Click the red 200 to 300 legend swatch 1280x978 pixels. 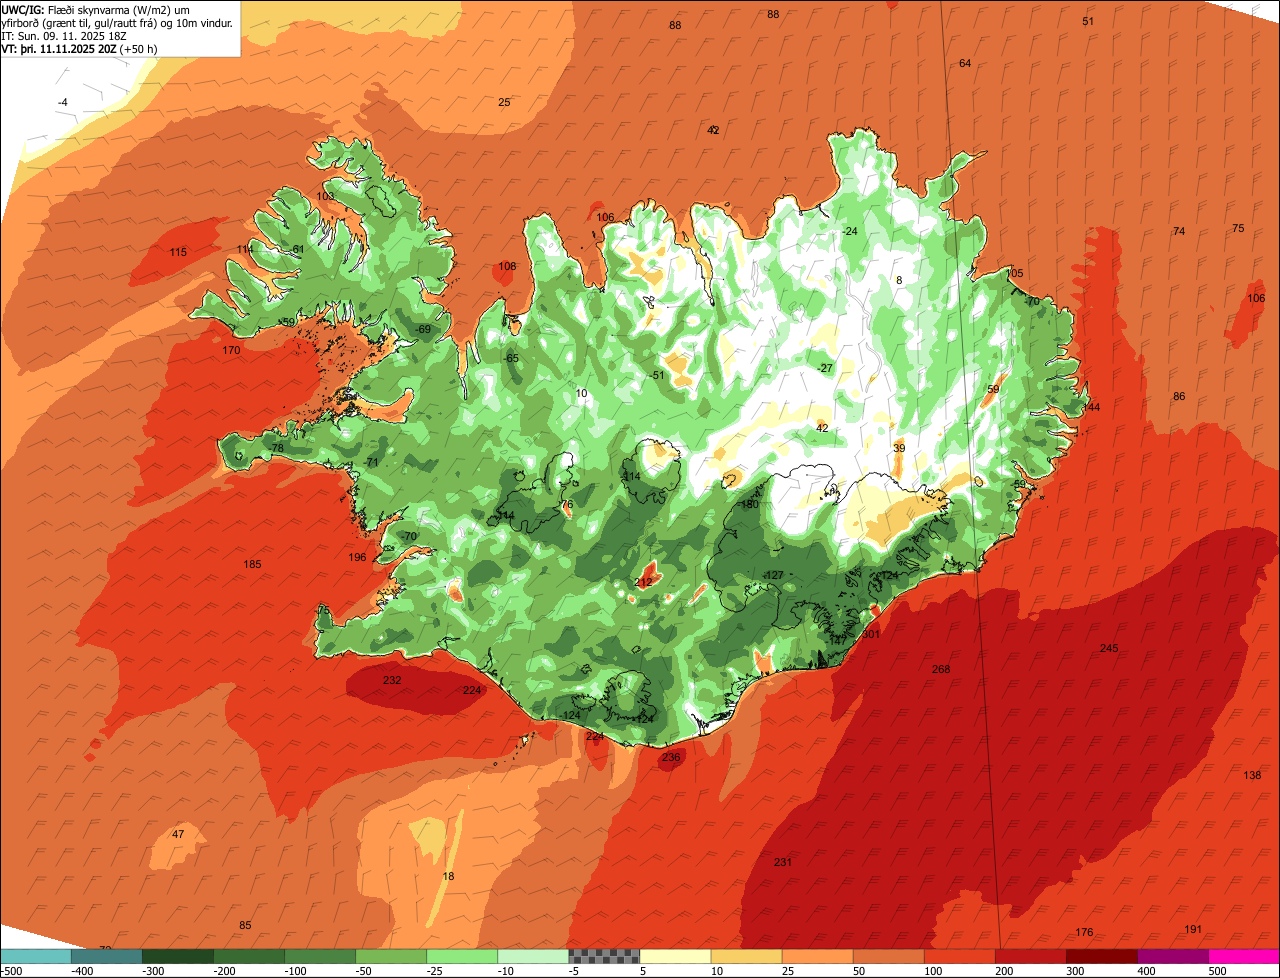tap(1029, 956)
